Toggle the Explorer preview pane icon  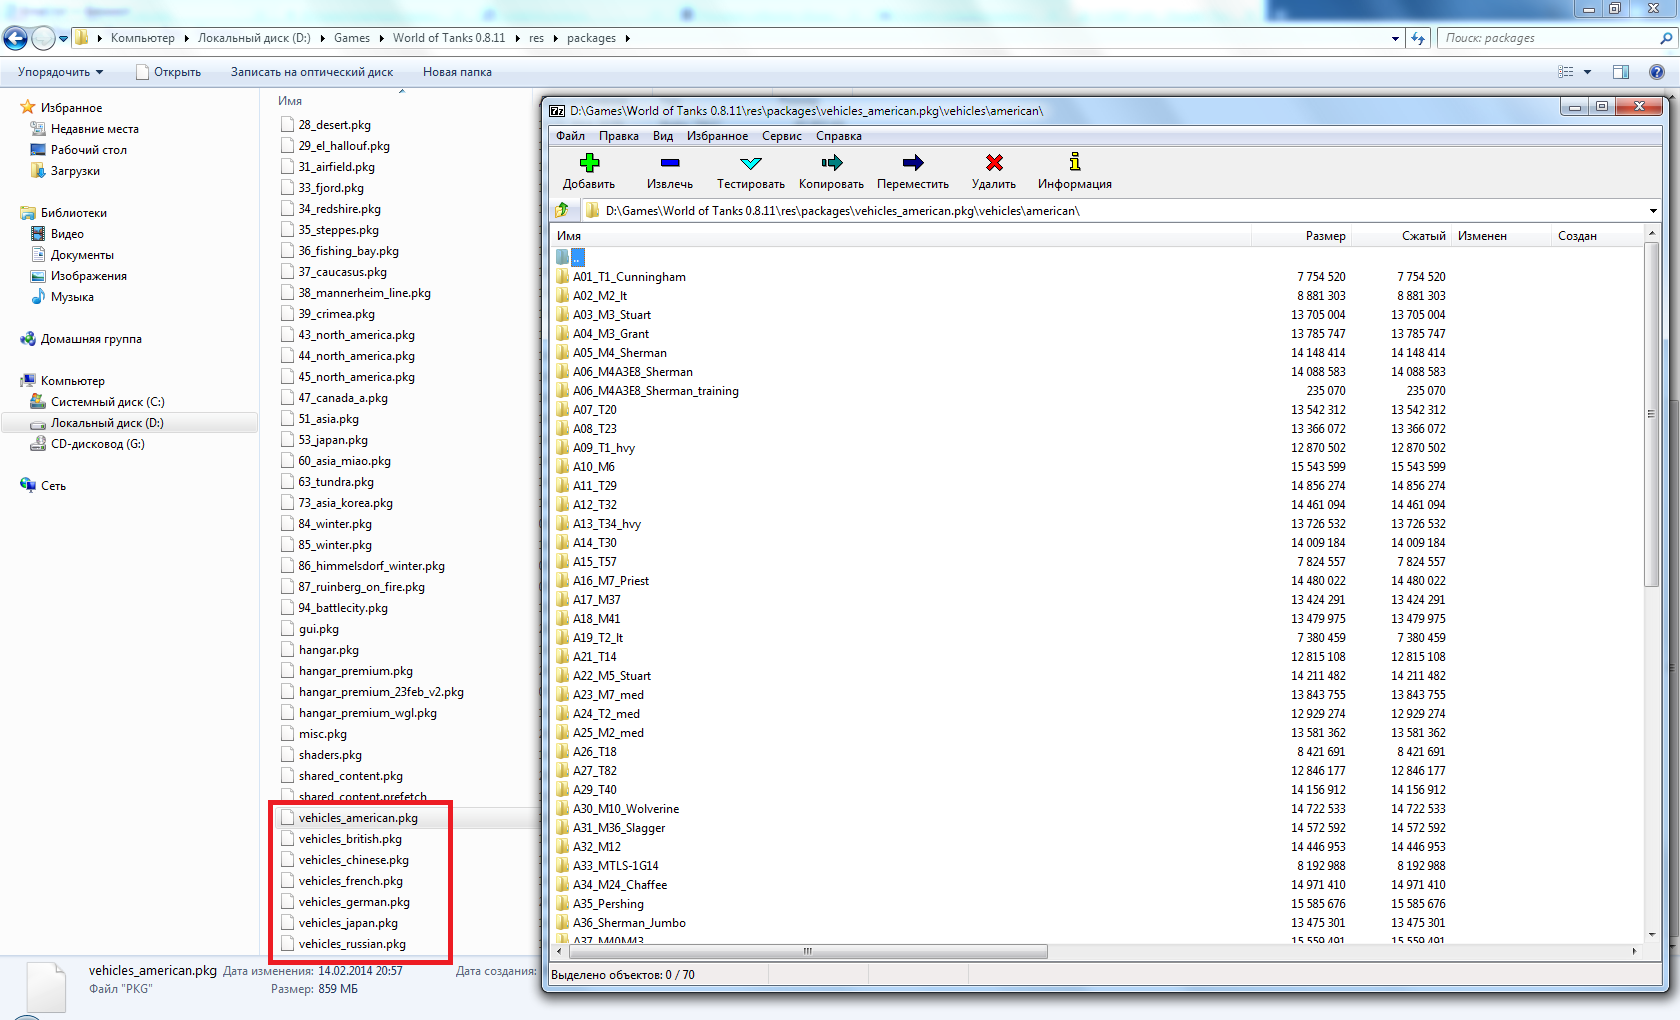tap(1621, 72)
